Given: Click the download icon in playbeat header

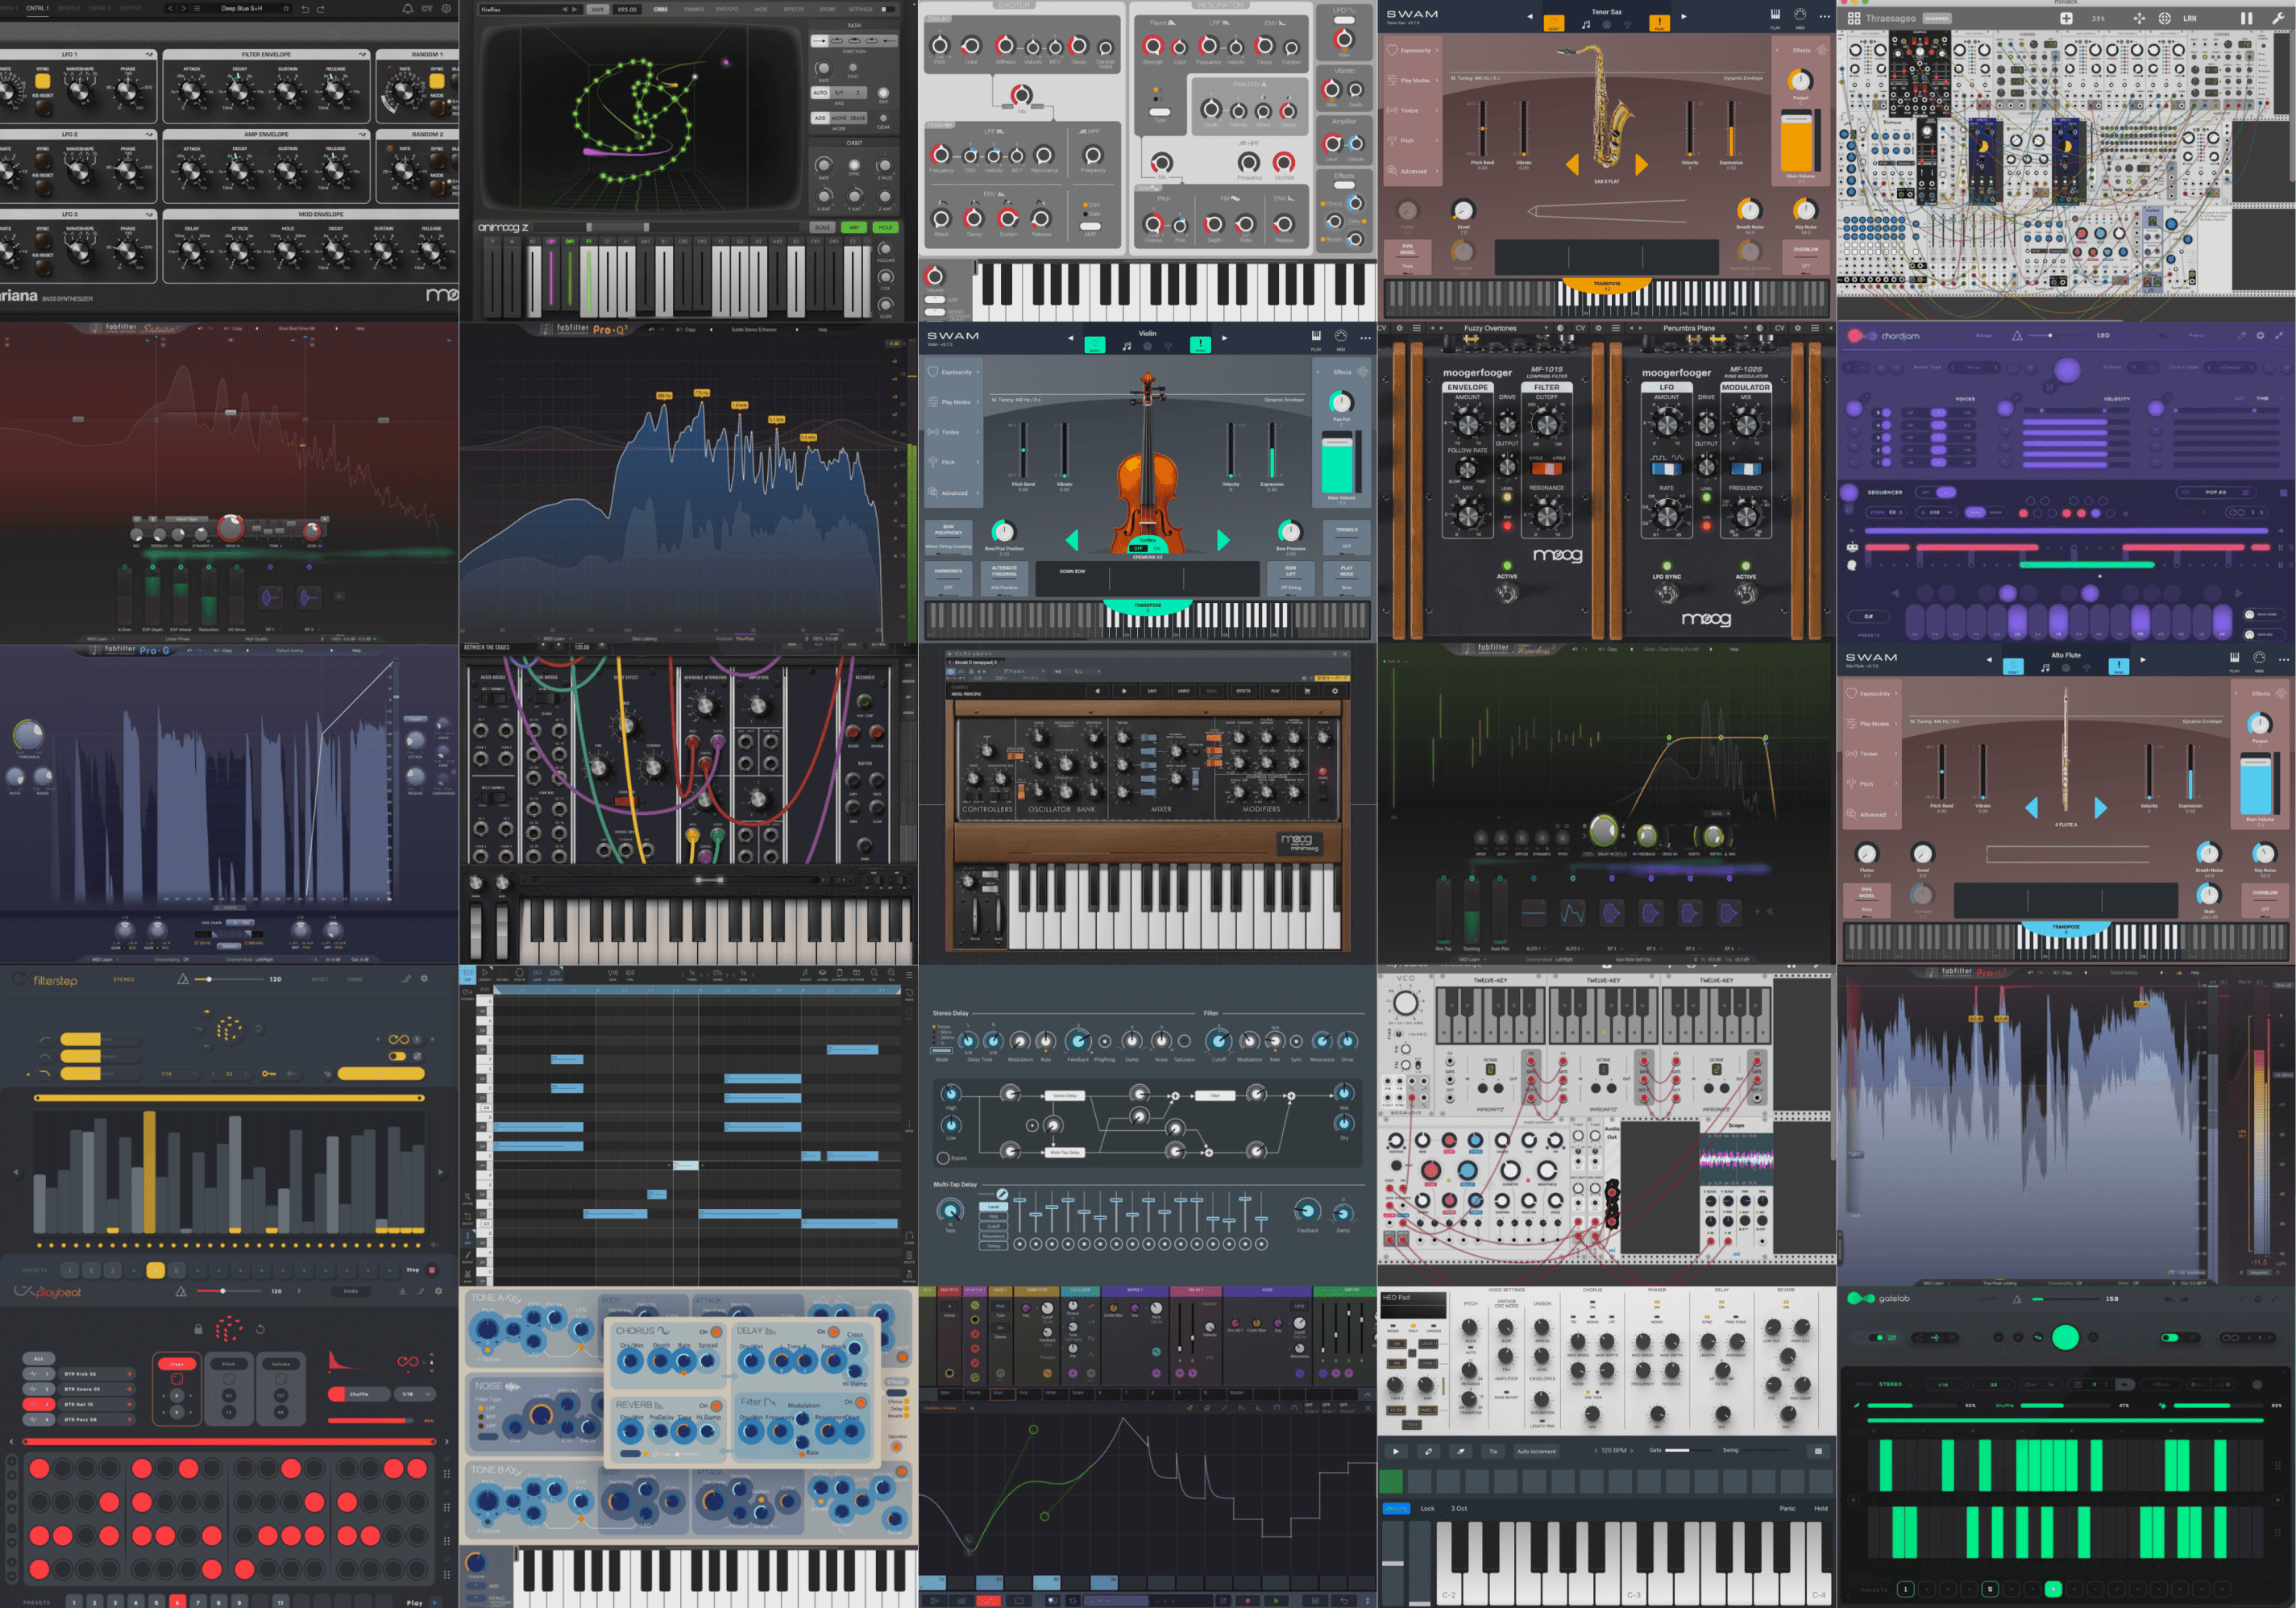Looking at the screenshot, I should pos(404,1291).
